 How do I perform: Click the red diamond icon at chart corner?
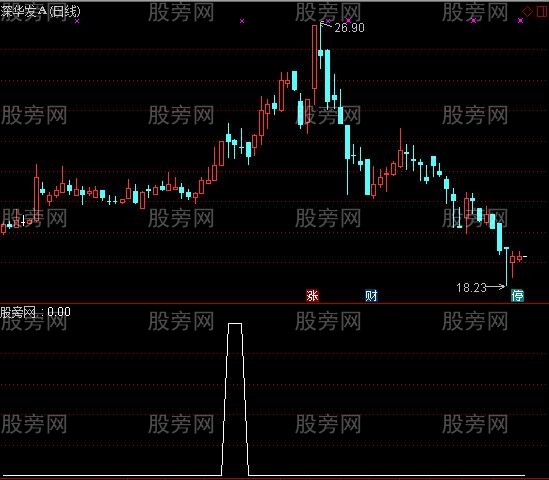click(527, 12)
